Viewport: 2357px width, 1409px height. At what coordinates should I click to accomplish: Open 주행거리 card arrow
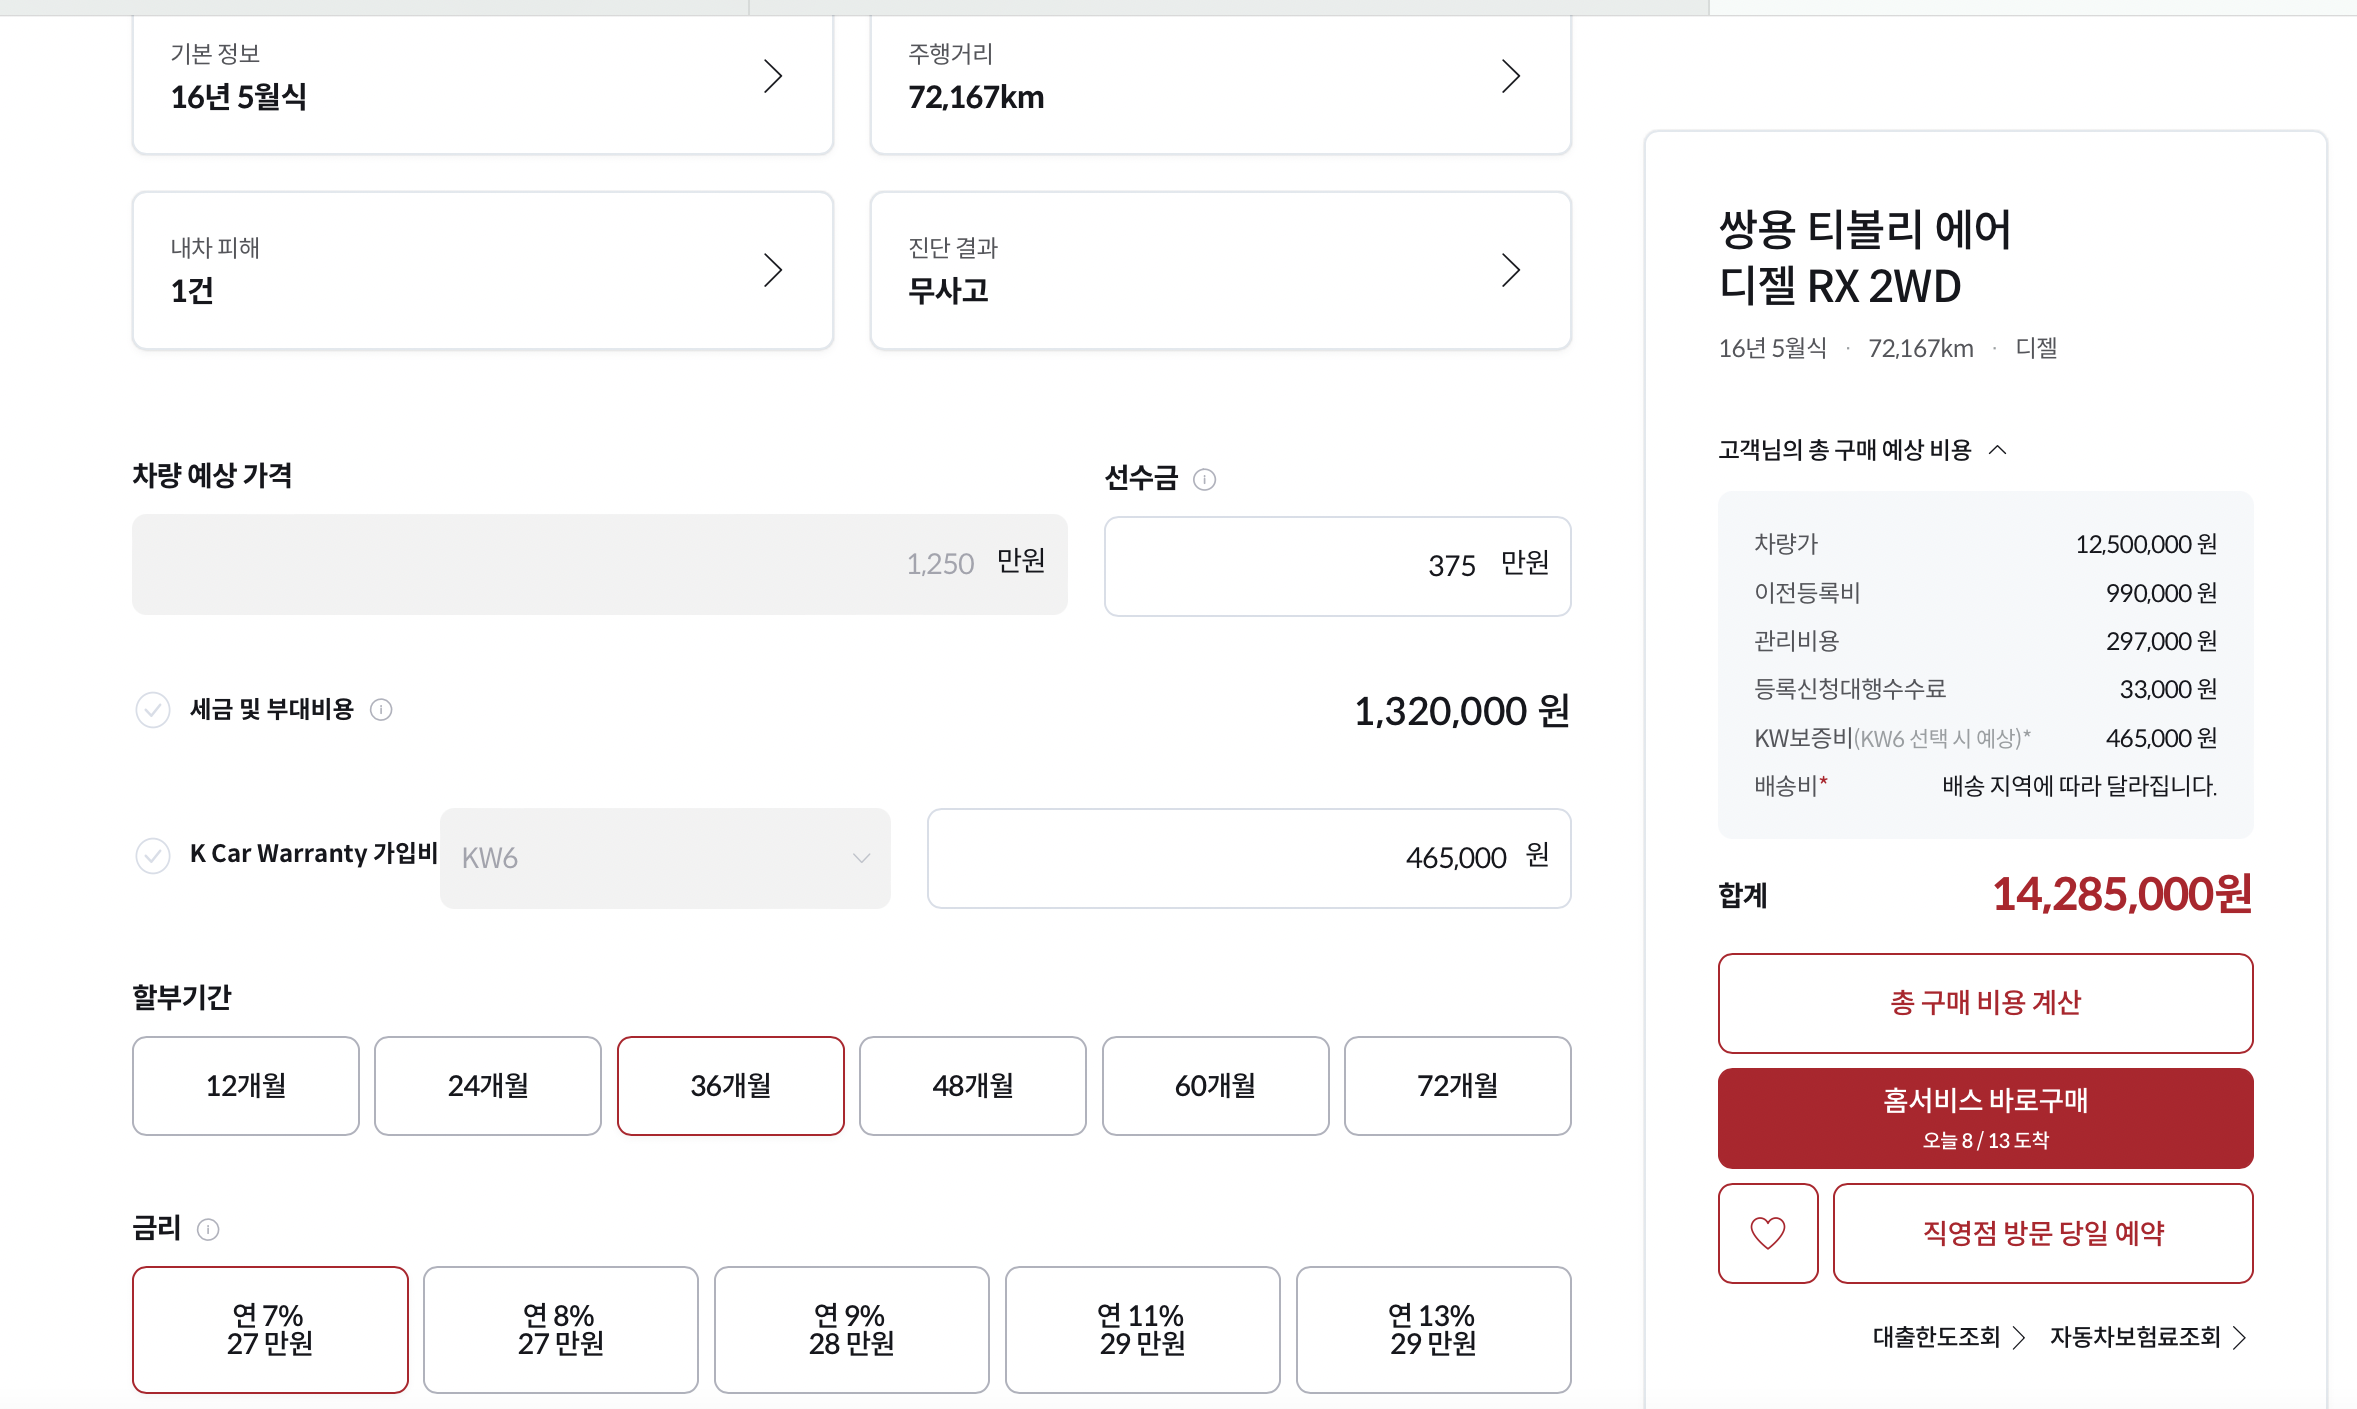(1511, 76)
